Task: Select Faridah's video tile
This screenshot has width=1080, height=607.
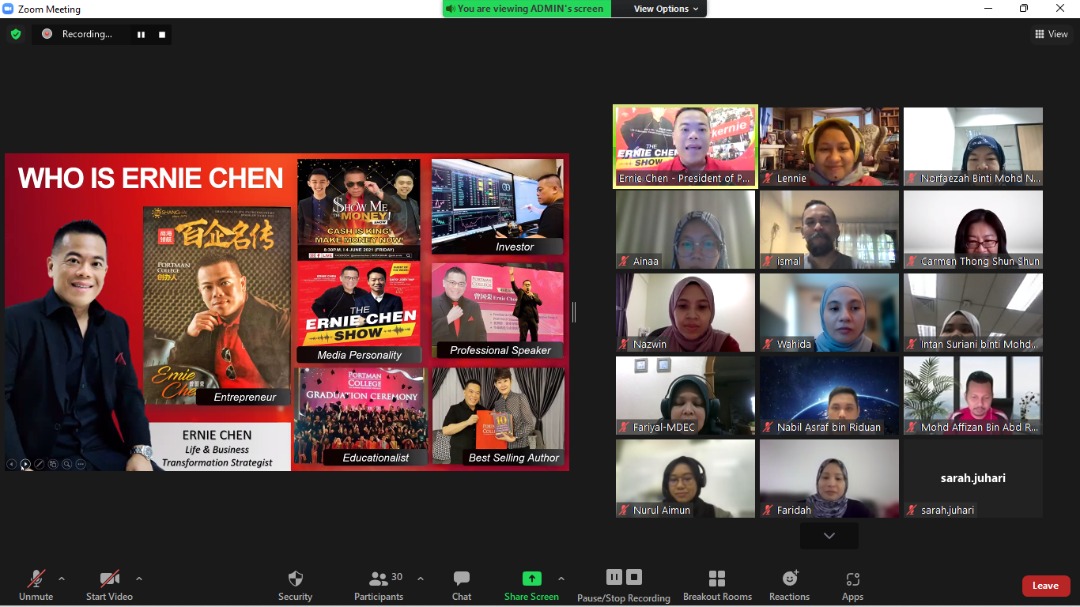Action: pos(829,479)
